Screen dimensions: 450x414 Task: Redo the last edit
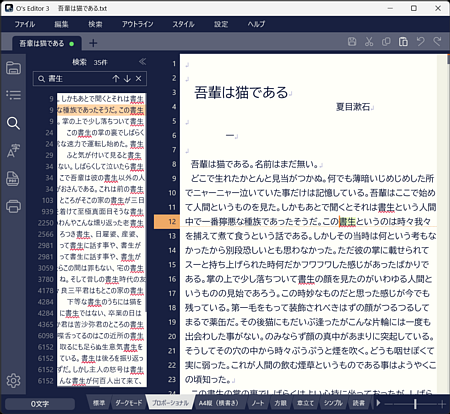[x=437, y=42]
